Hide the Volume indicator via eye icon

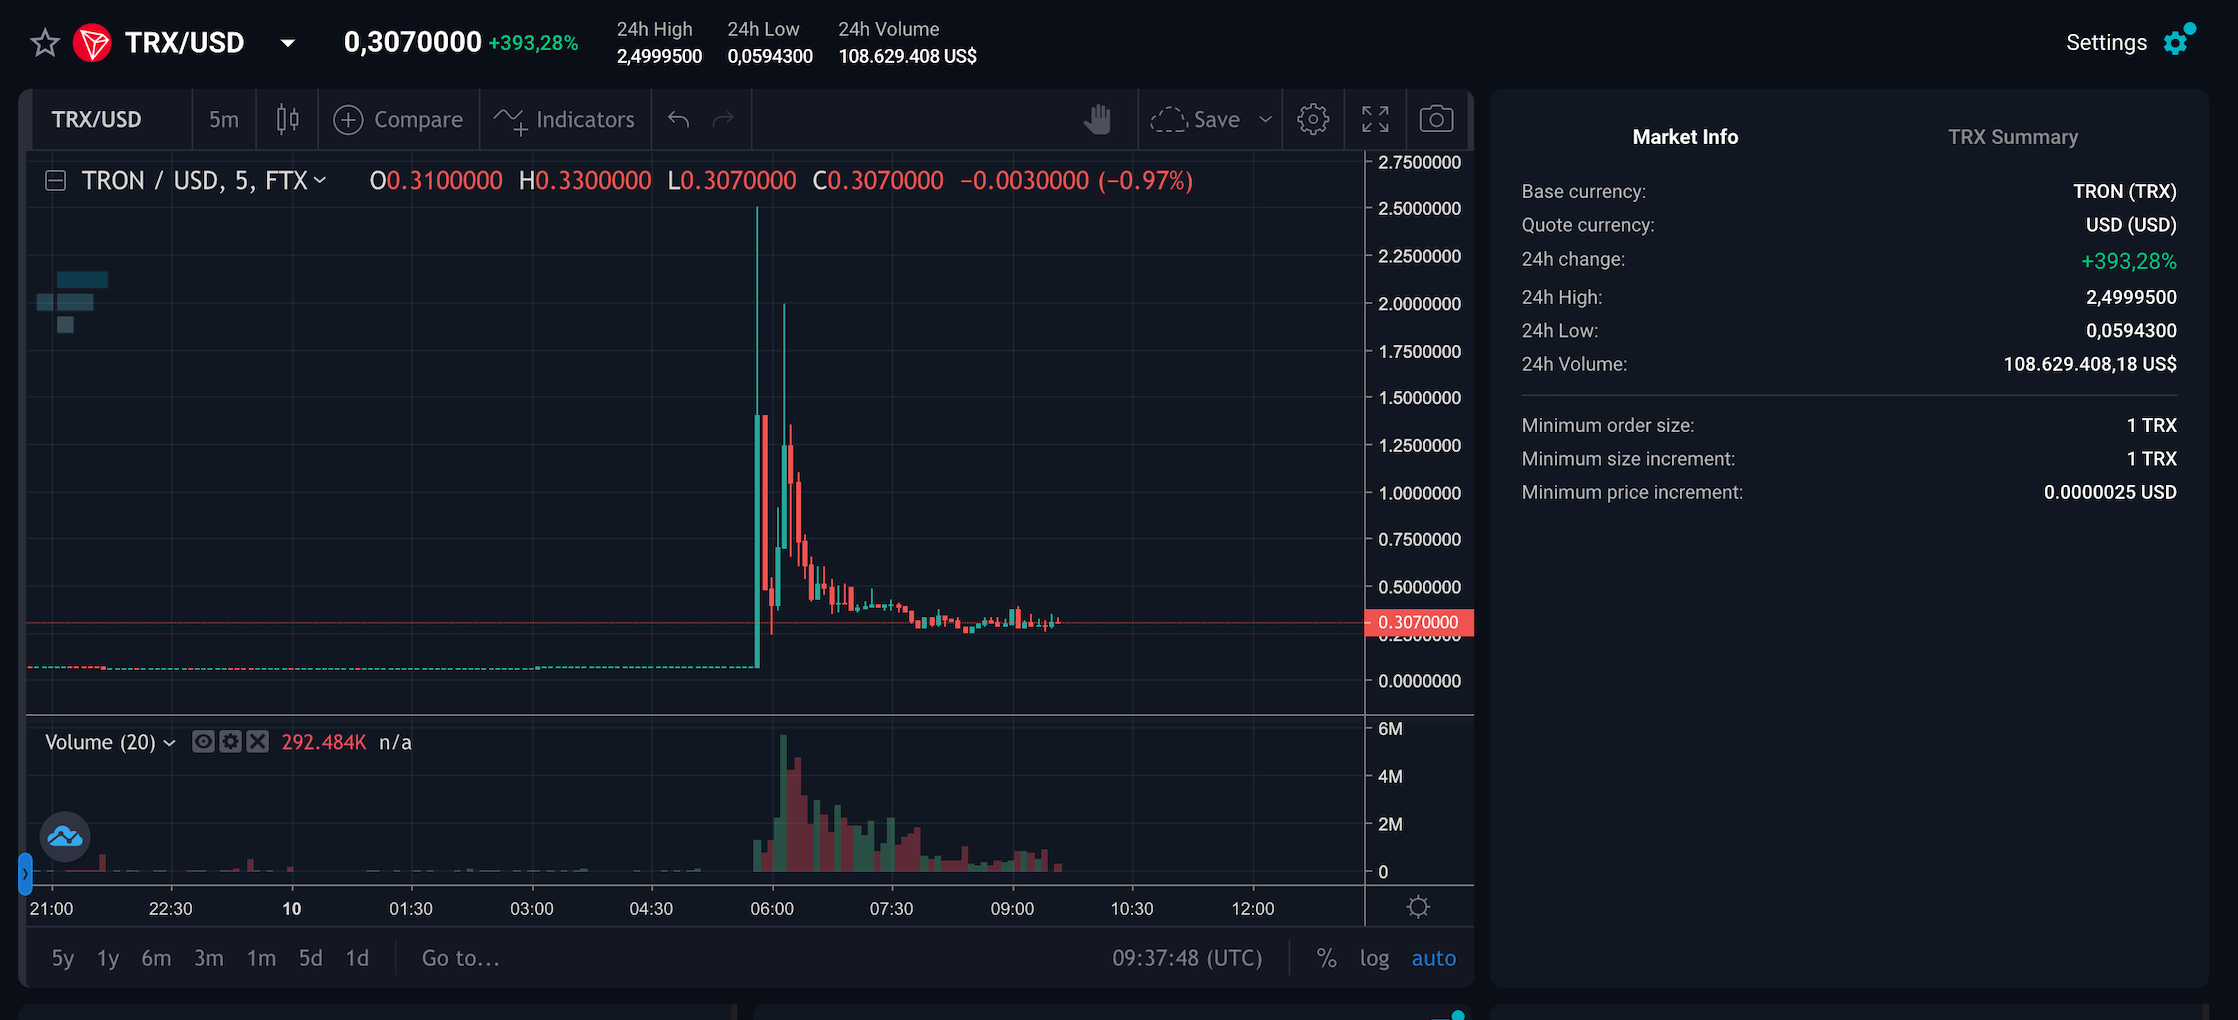(x=203, y=741)
